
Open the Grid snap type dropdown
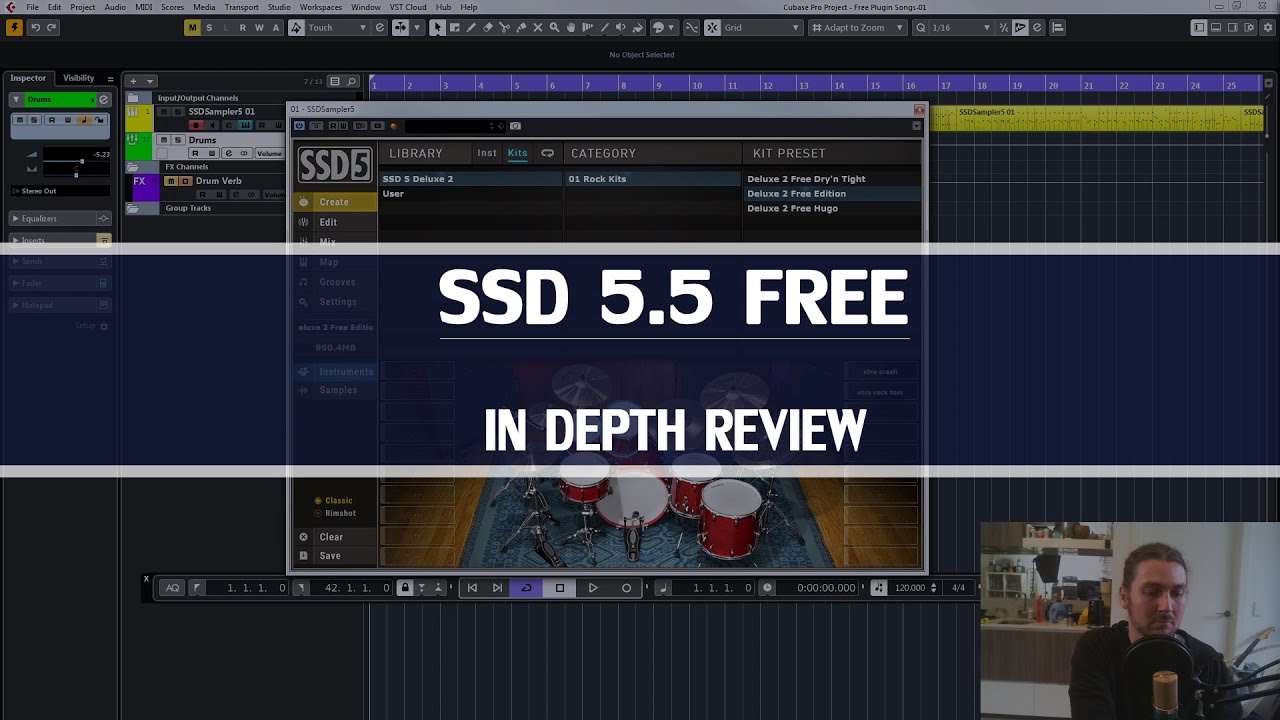click(x=762, y=27)
